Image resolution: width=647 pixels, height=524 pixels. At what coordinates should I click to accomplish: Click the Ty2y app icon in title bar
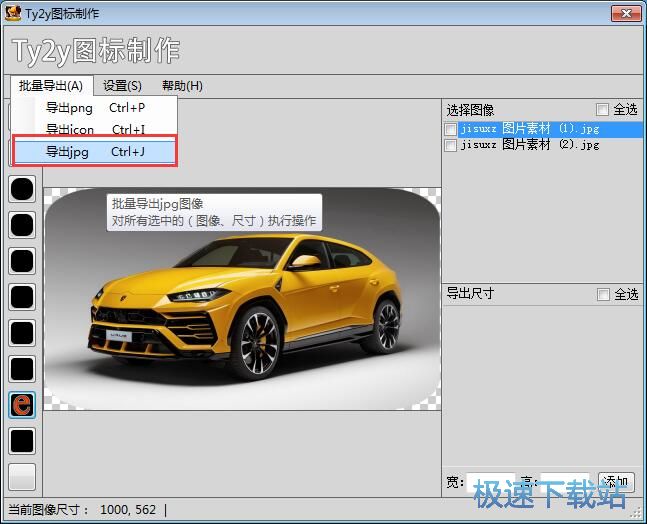click(x=13, y=14)
